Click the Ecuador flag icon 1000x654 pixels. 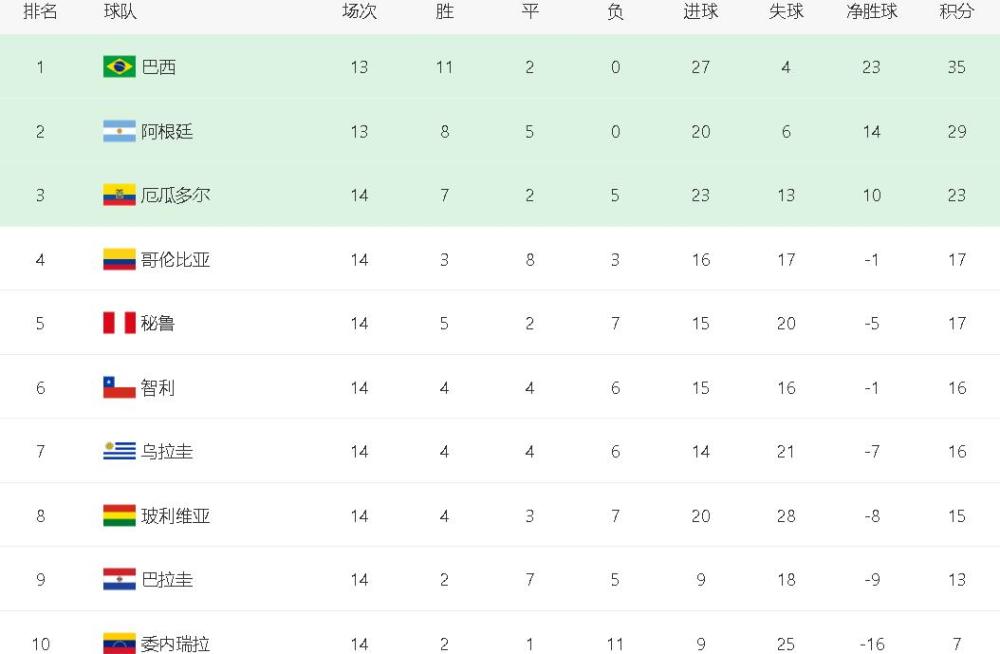point(119,195)
